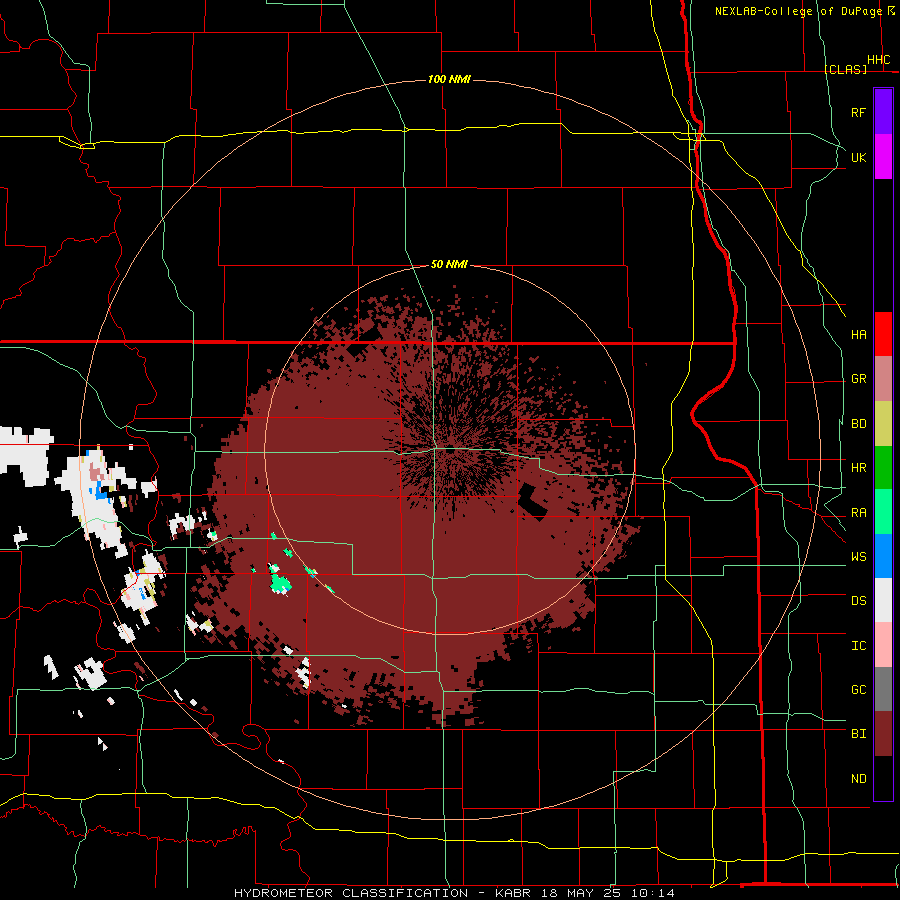Screen dimensions: 900x900
Task: Click the Hydrometeor Classification title text
Action: (x=351, y=893)
